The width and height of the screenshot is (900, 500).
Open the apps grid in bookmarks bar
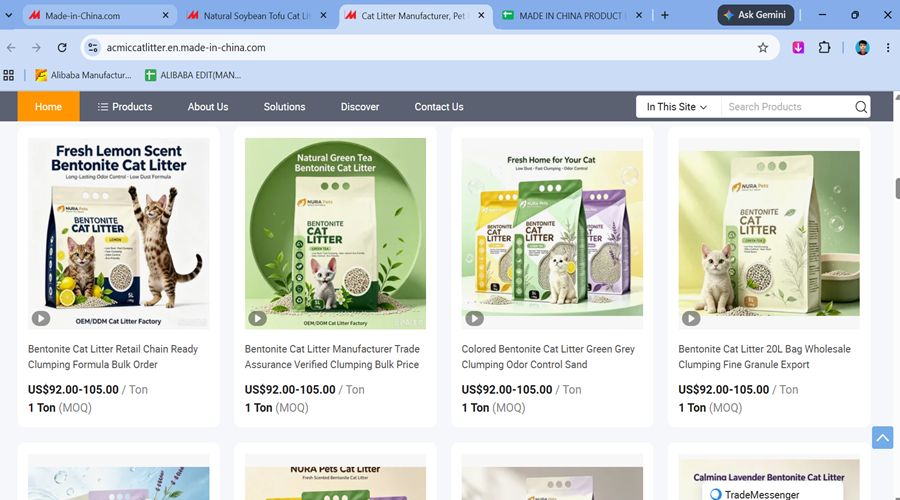click(9, 75)
